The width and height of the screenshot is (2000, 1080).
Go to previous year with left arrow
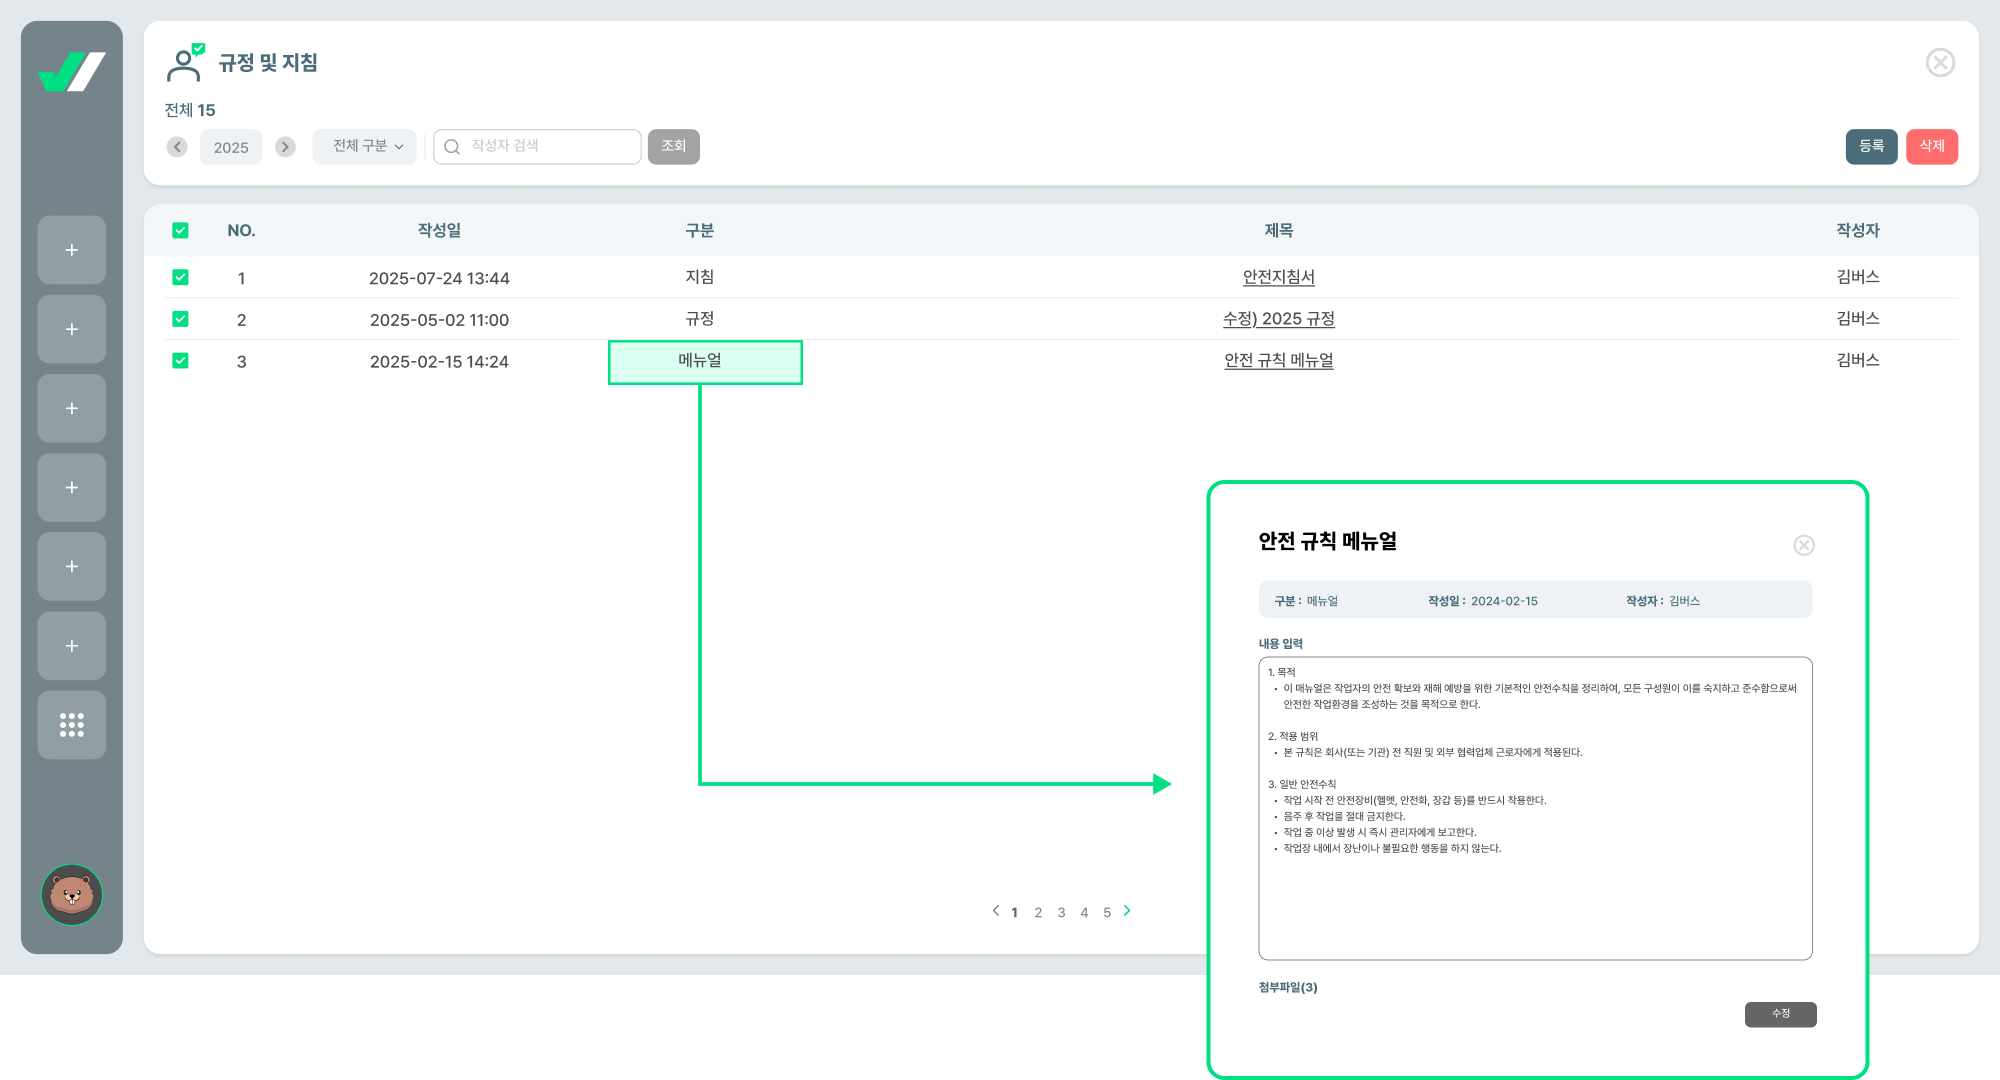point(177,147)
